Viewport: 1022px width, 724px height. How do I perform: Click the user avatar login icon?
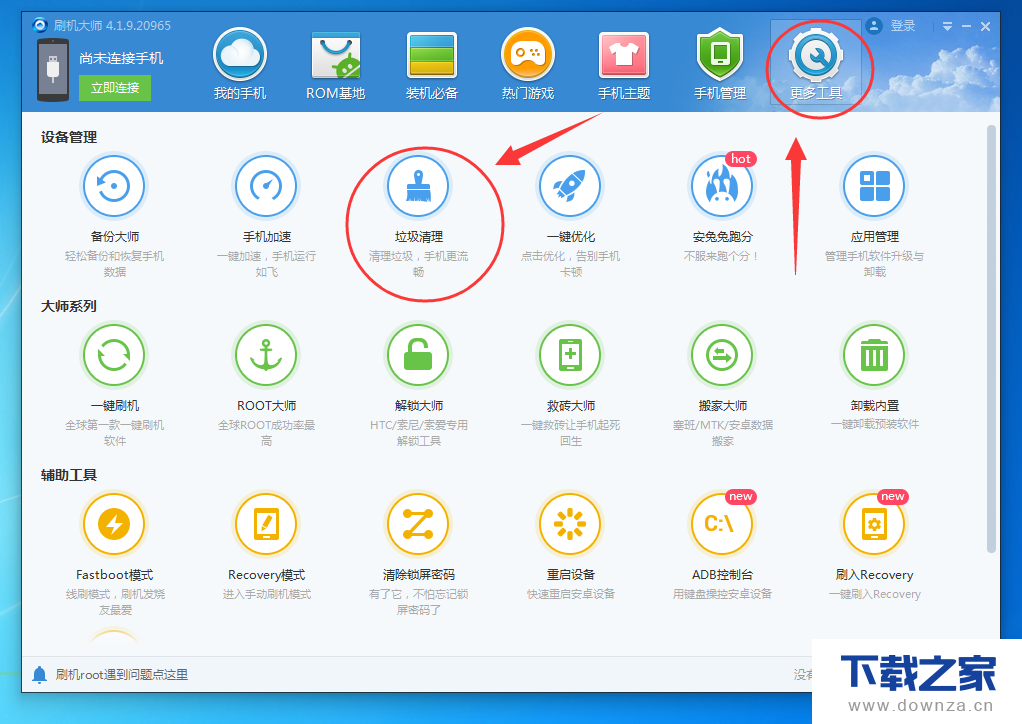coord(873,26)
